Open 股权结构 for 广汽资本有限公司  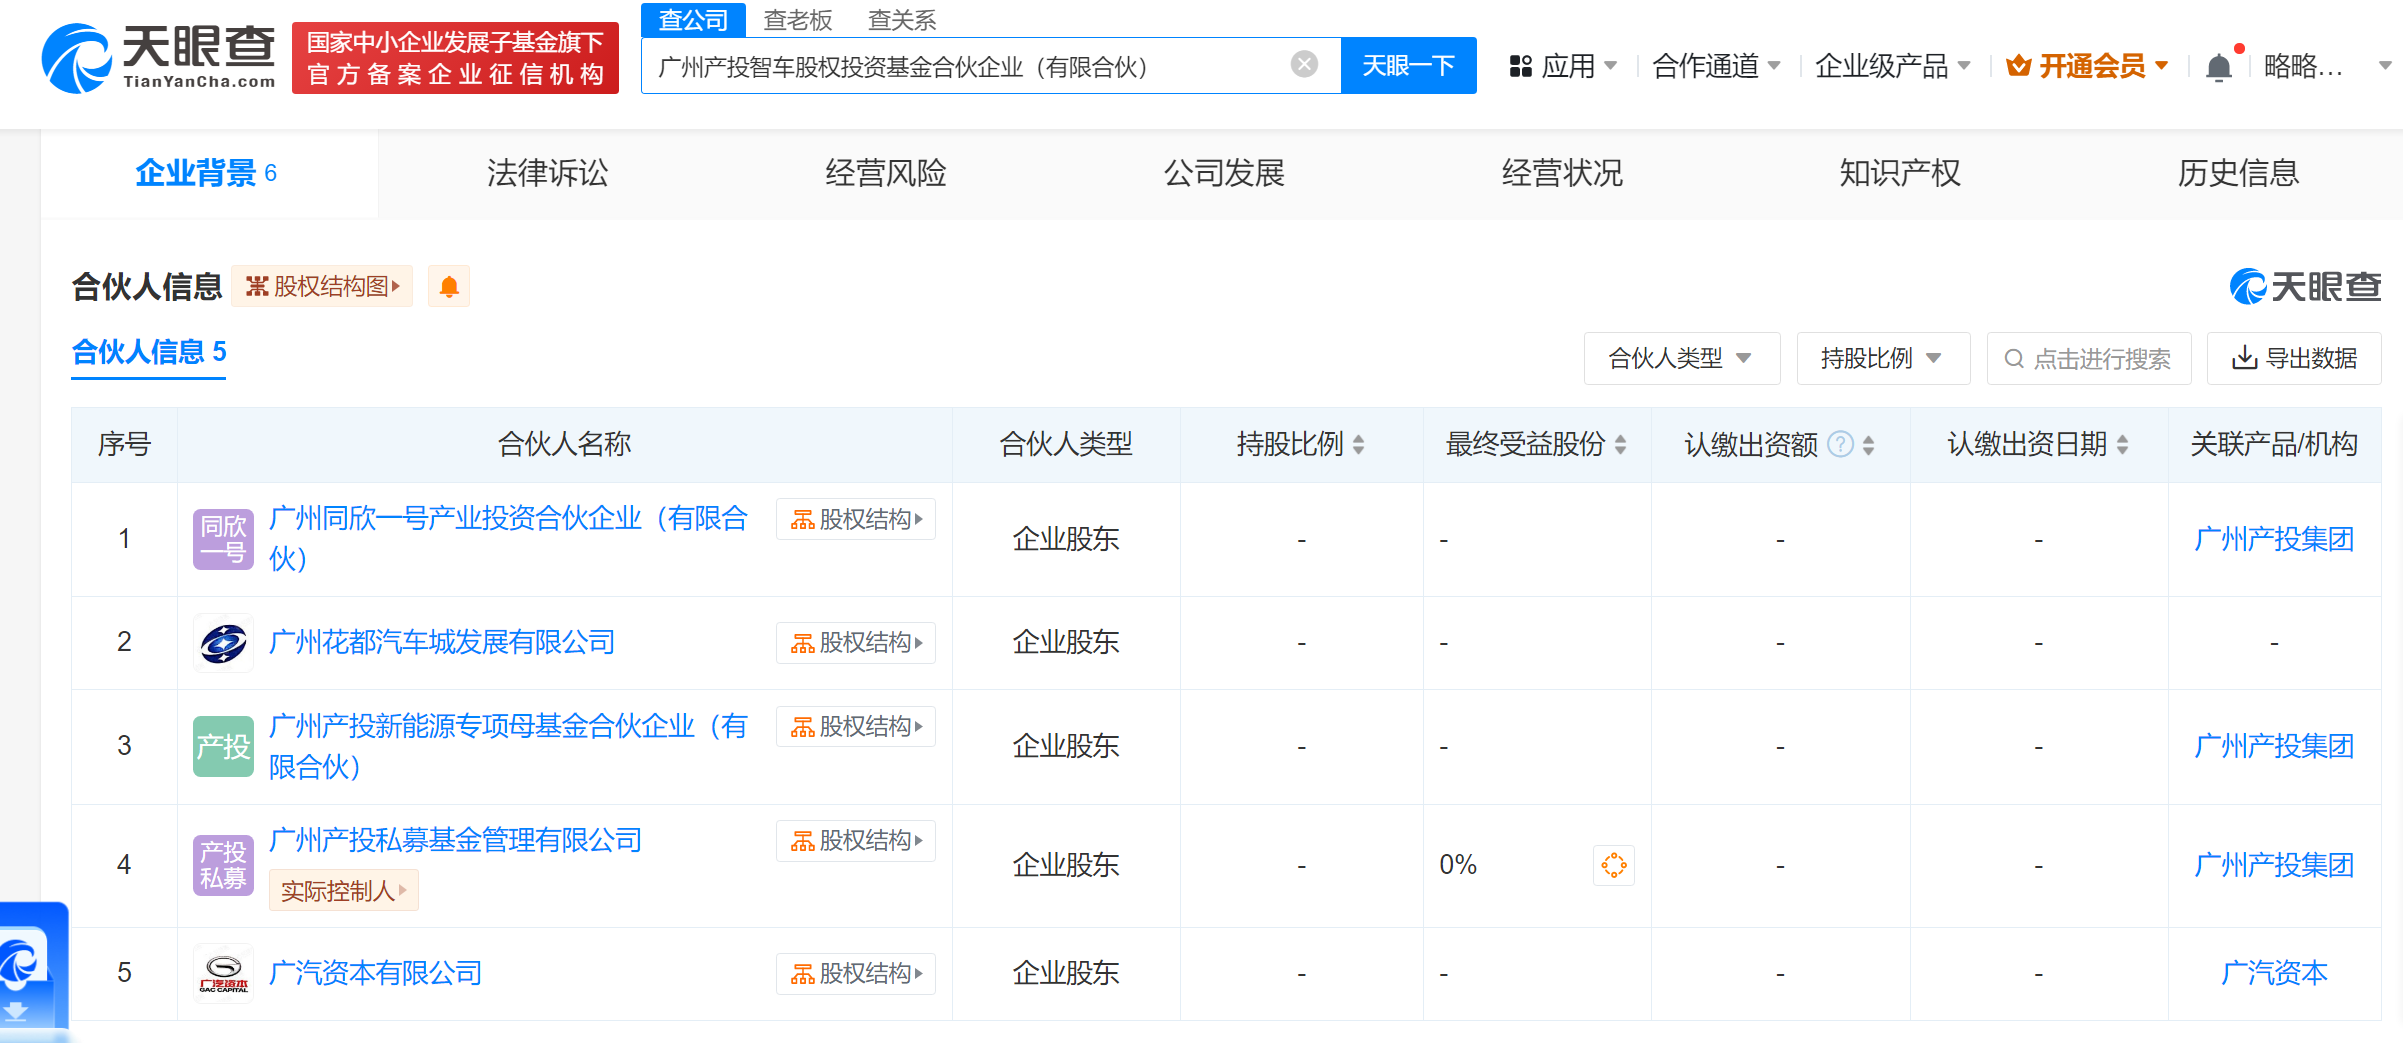[x=856, y=973]
